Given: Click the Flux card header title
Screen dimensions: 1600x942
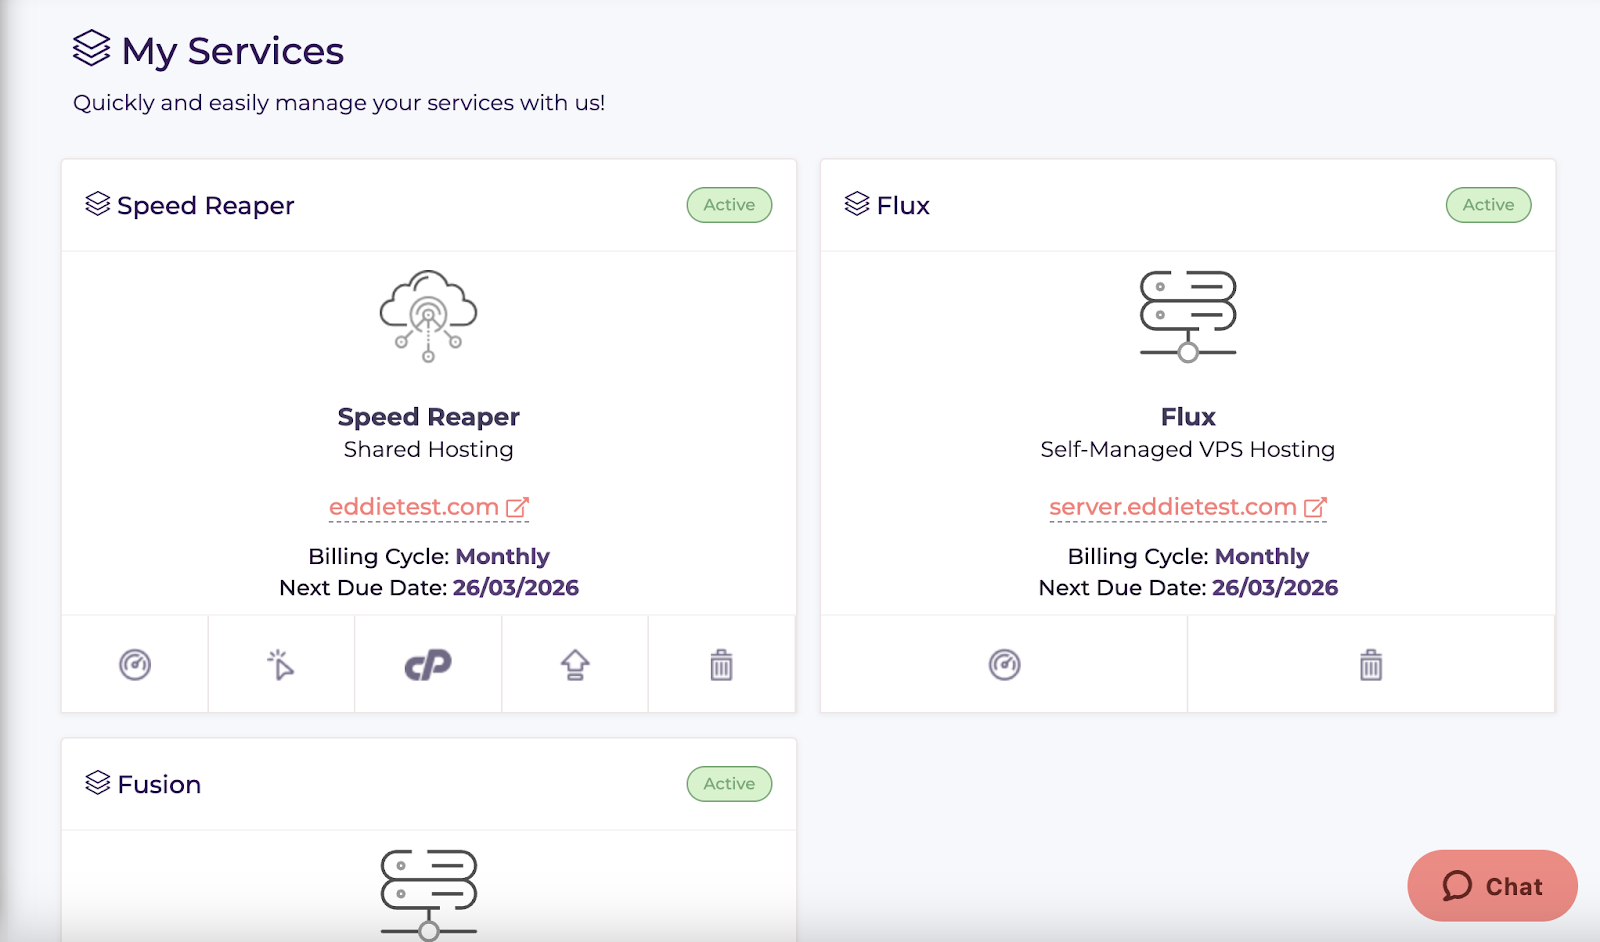Looking at the screenshot, I should 903,206.
